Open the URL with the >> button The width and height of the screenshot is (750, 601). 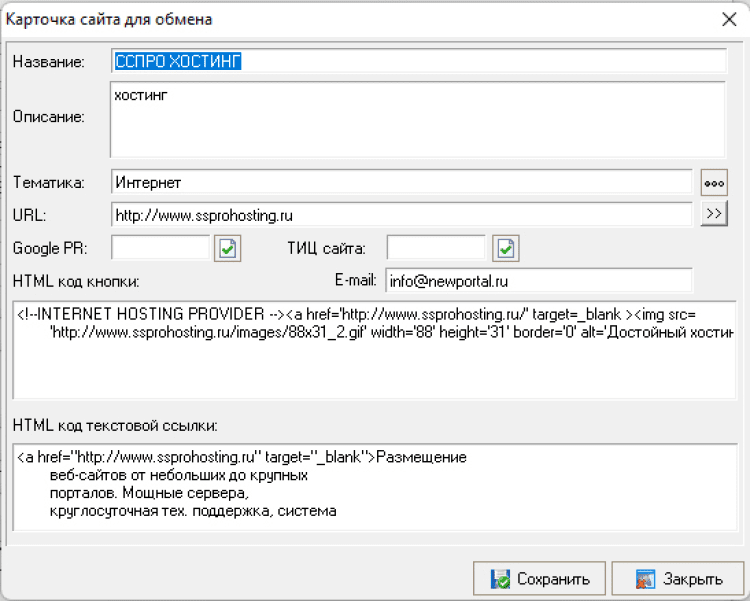pos(714,213)
